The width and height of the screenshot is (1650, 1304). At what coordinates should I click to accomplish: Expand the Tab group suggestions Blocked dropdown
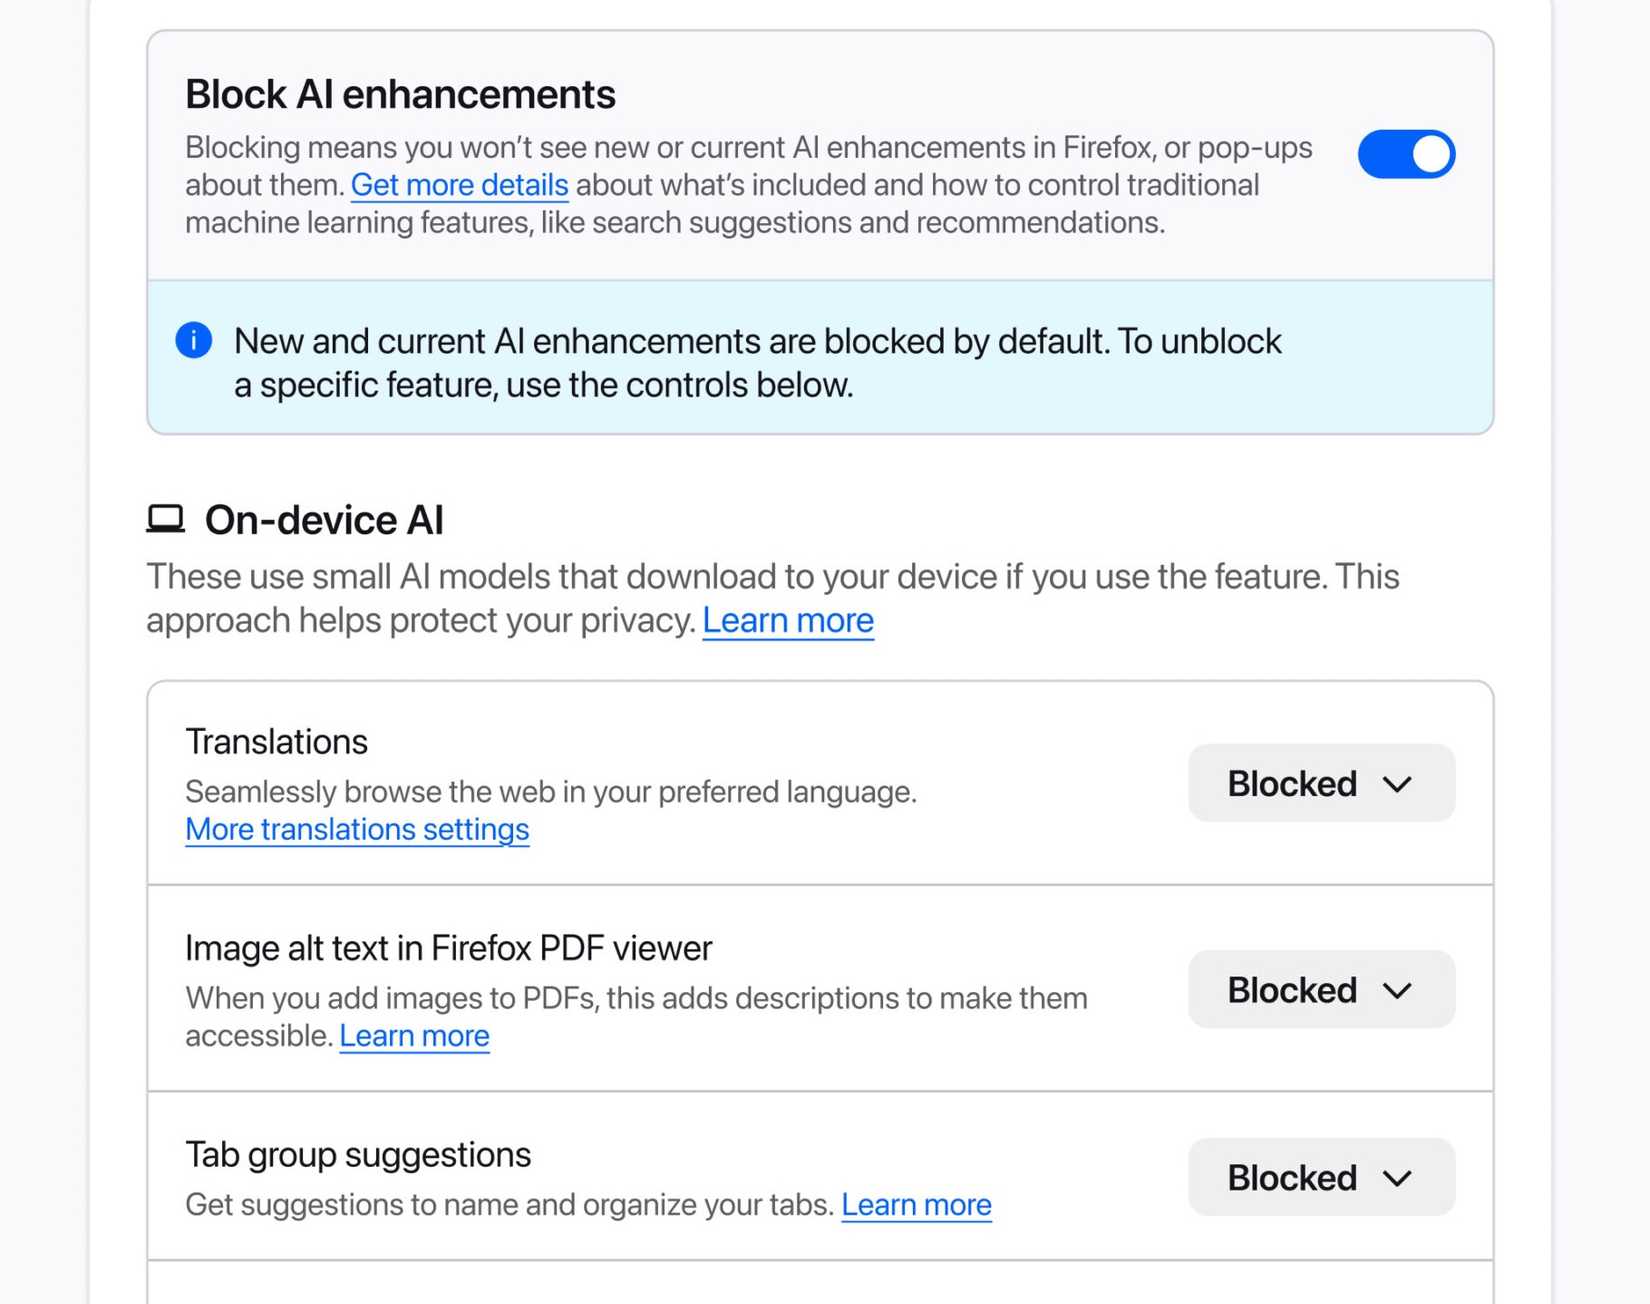[1320, 1177]
